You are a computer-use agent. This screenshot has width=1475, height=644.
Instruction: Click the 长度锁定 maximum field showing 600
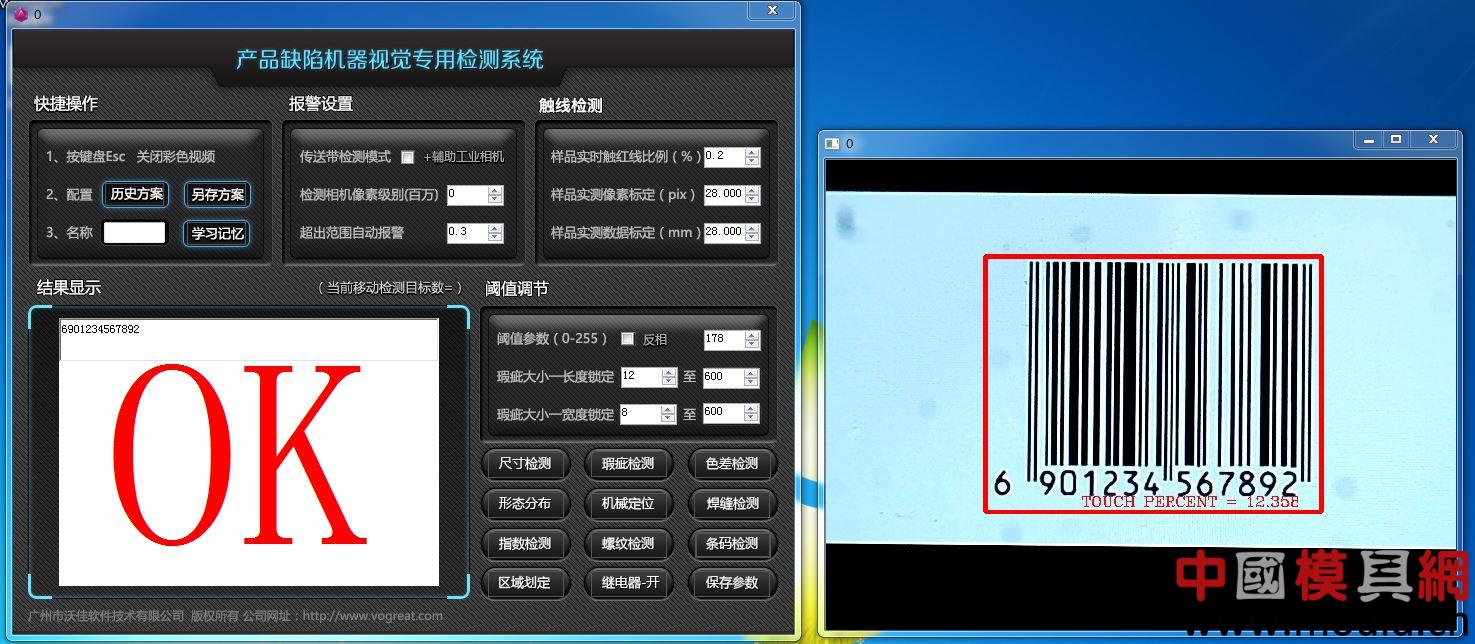coord(724,377)
